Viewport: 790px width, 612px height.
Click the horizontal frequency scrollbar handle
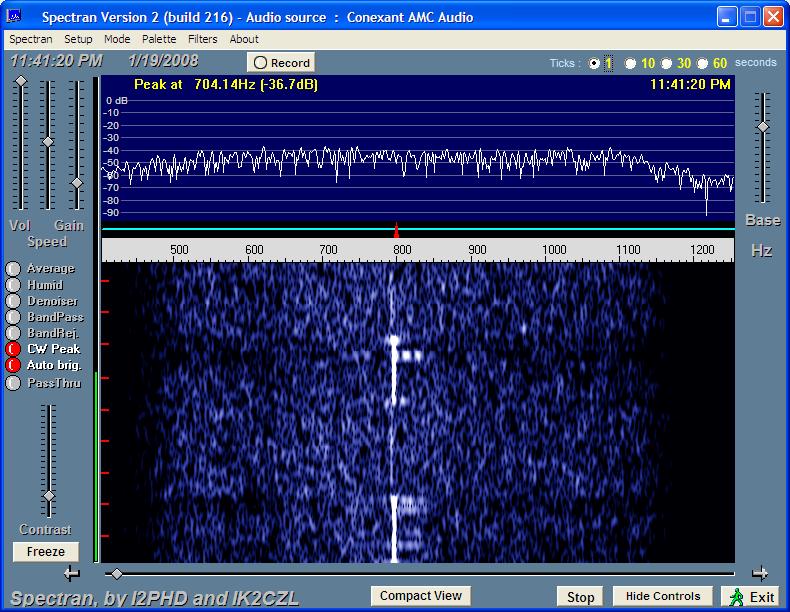(116, 574)
